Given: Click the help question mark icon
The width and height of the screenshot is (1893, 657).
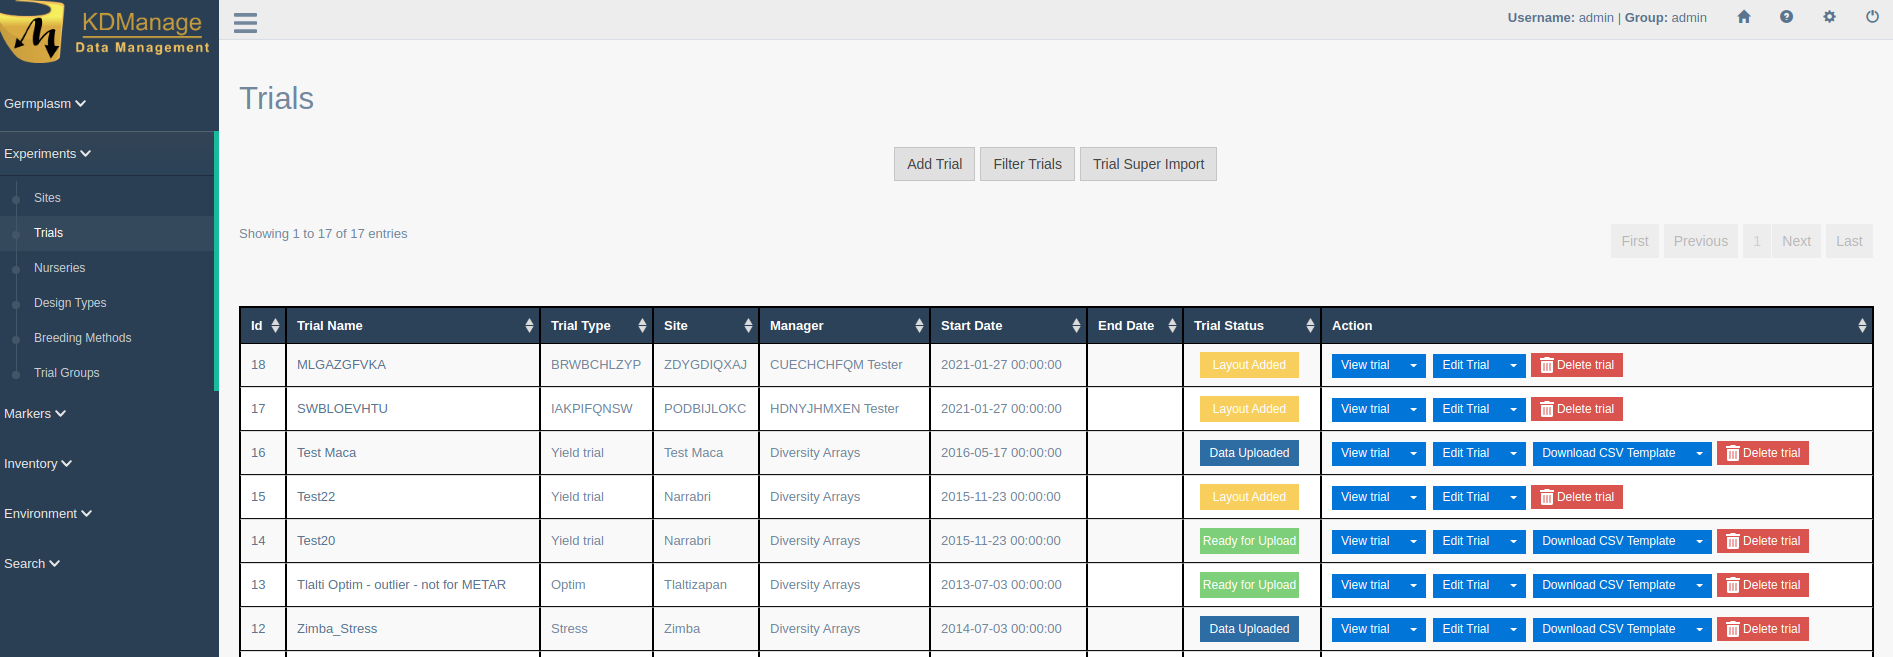Looking at the screenshot, I should click(x=1786, y=17).
